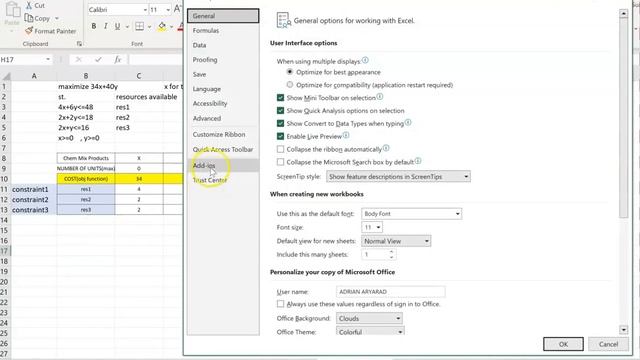The height and width of the screenshot is (360, 640).
Task: Click the Paste clipboard icon
Action: (12, 10)
